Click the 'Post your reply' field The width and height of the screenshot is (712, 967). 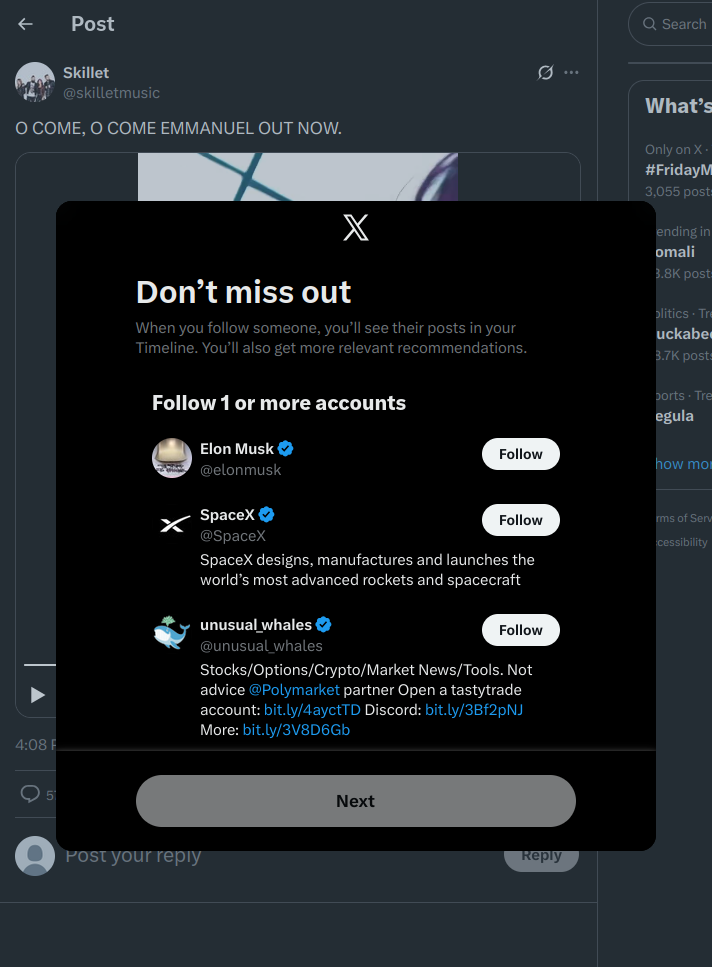tap(133, 855)
